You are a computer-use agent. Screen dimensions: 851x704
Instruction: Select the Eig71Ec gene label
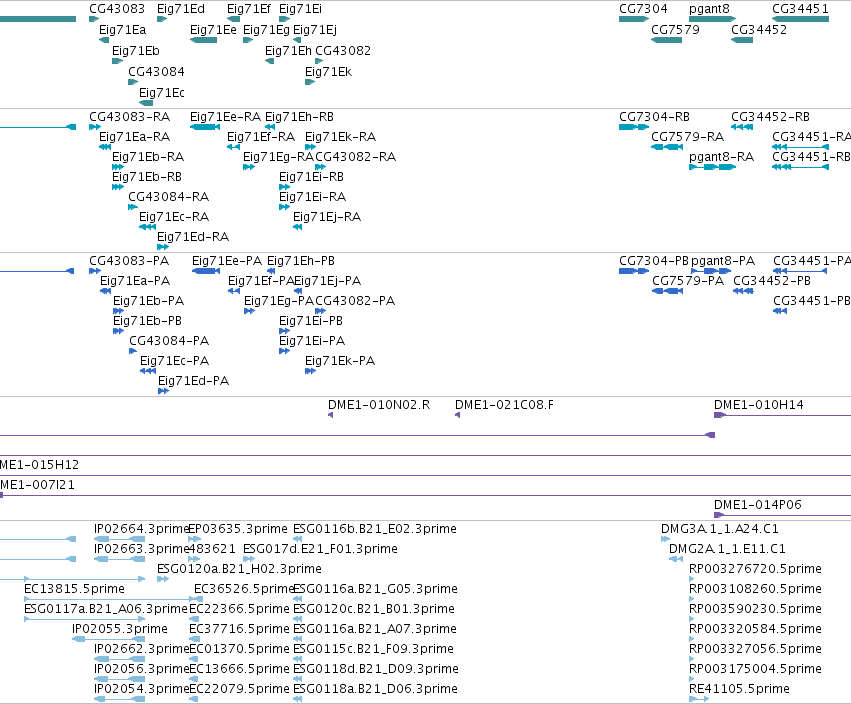click(162, 93)
